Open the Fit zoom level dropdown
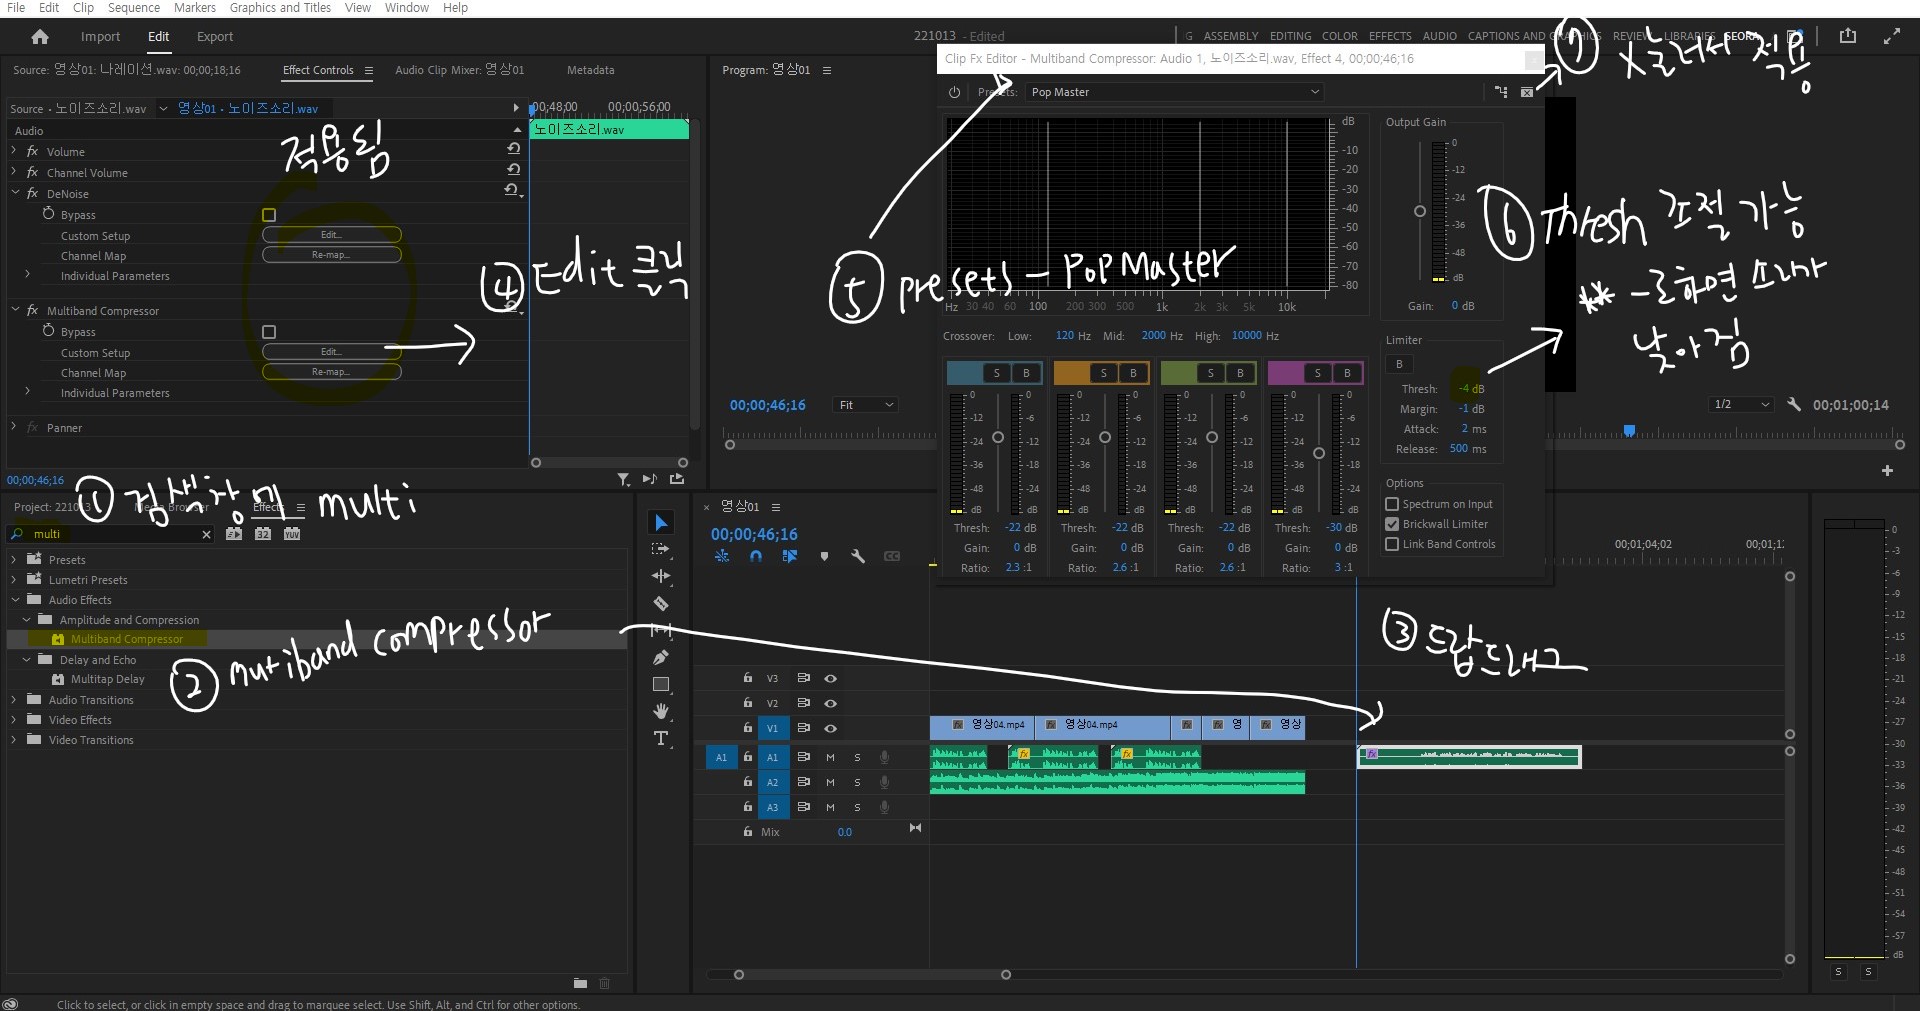1920x1011 pixels. (x=866, y=405)
